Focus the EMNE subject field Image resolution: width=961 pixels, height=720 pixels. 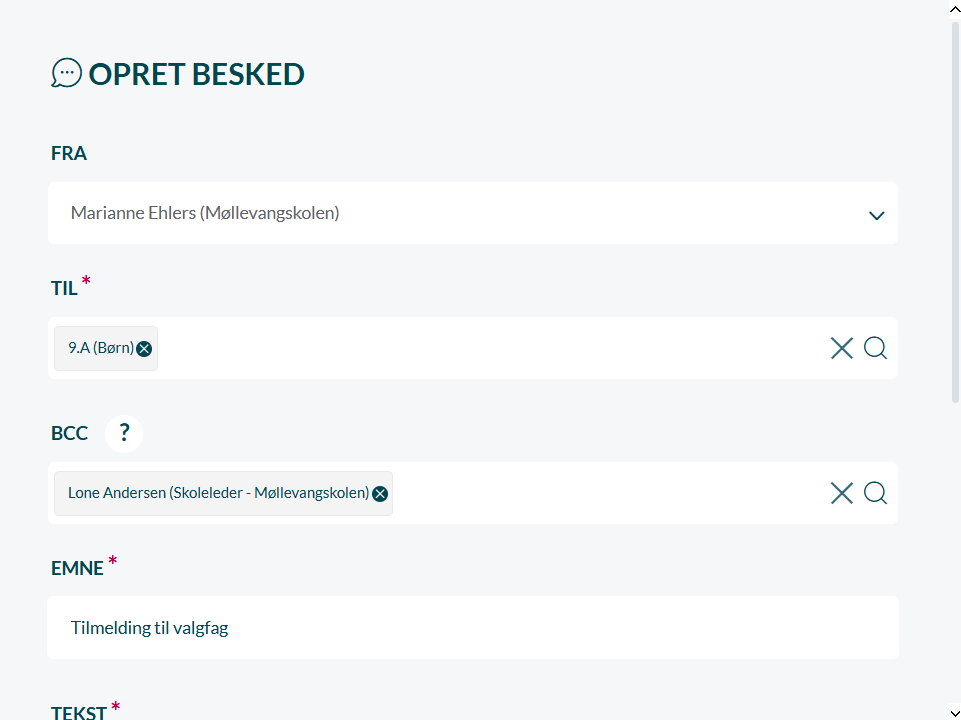pos(472,628)
